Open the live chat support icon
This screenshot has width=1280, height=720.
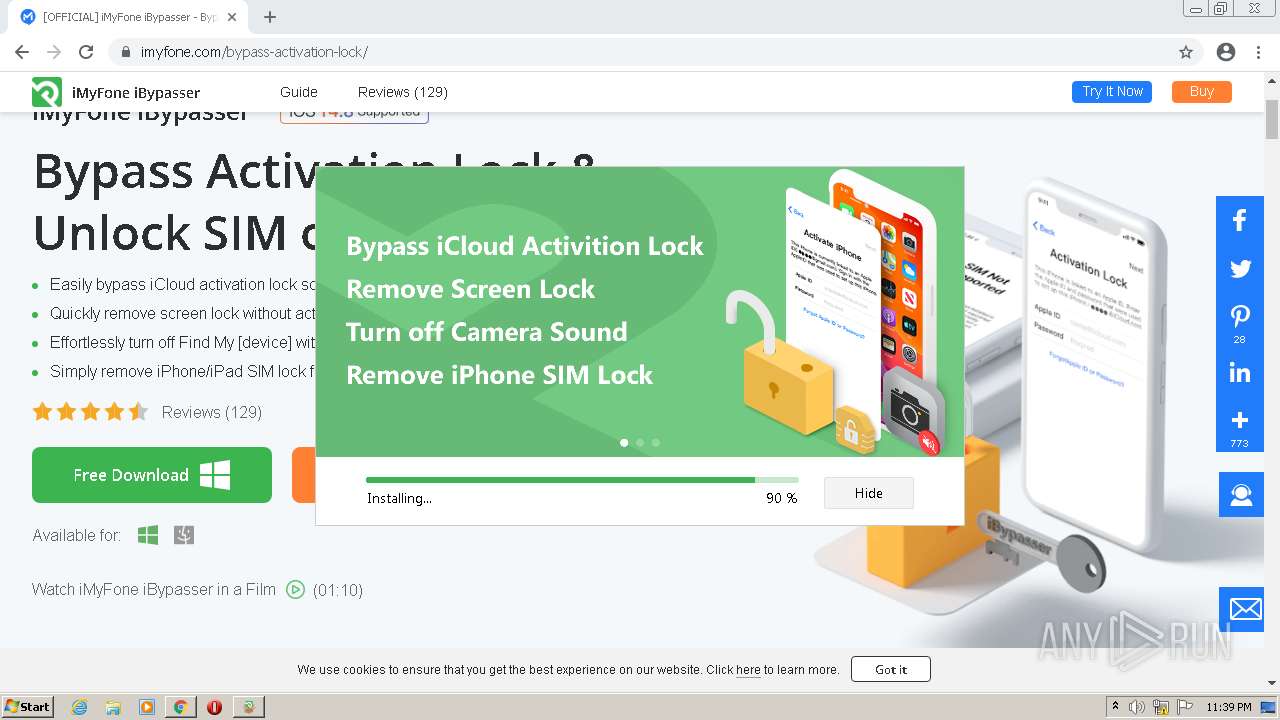click(1241, 495)
